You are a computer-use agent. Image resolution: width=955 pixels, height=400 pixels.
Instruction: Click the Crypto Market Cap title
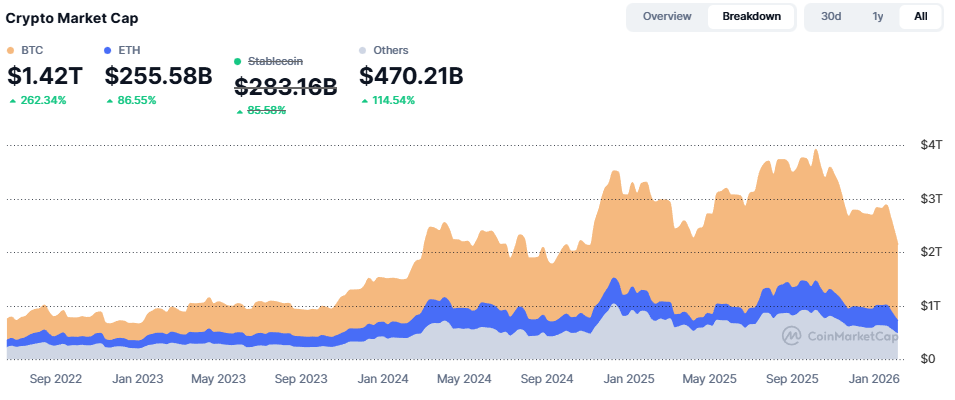coord(72,18)
